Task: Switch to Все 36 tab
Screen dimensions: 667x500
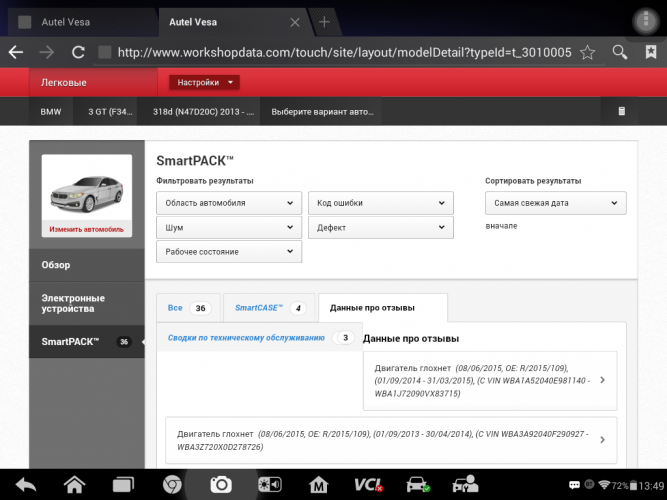Action: [188, 308]
